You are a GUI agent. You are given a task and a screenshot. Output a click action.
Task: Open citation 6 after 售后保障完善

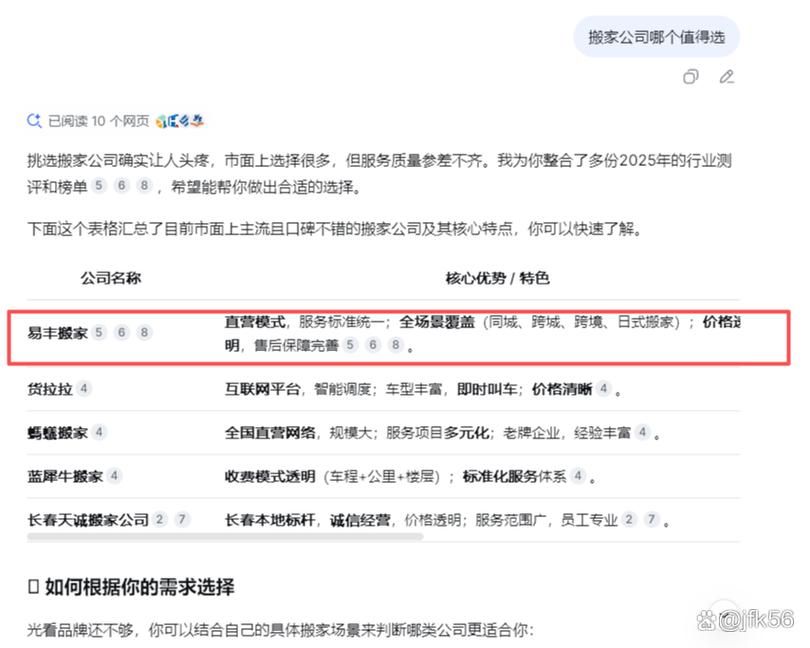click(372, 344)
